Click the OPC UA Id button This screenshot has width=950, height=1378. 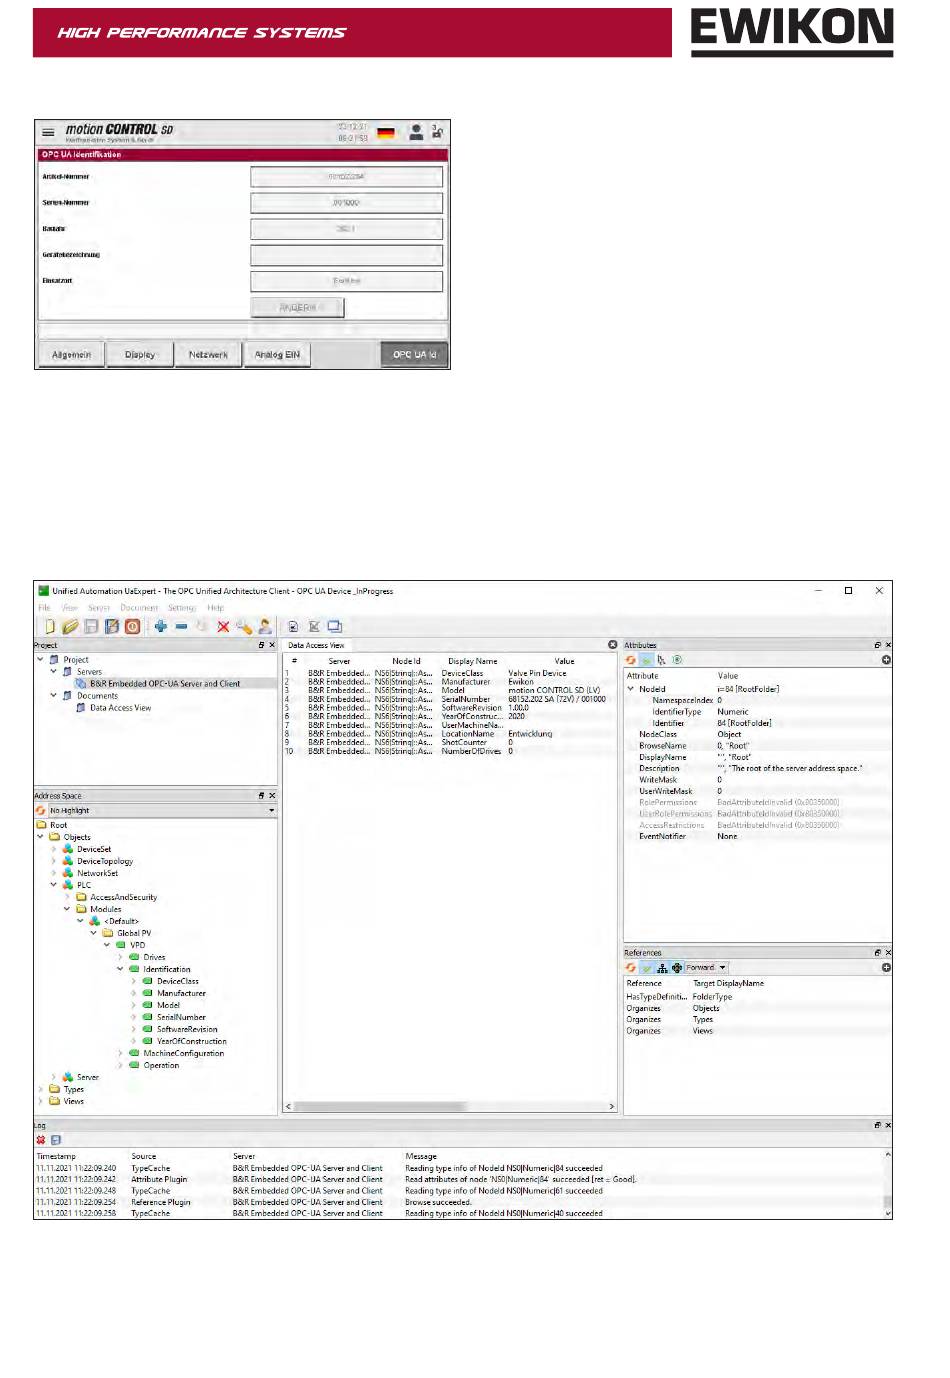point(414,355)
